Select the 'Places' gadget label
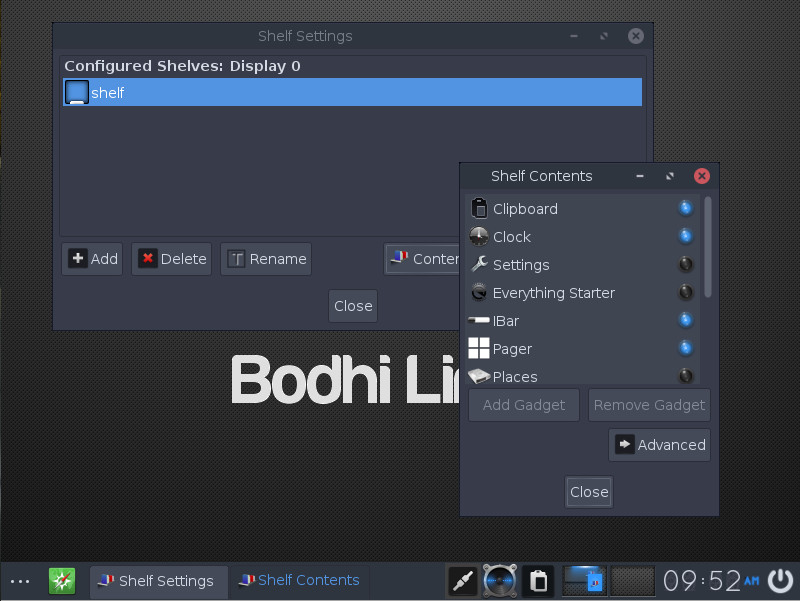The image size is (800, 601). tap(515, 377)
